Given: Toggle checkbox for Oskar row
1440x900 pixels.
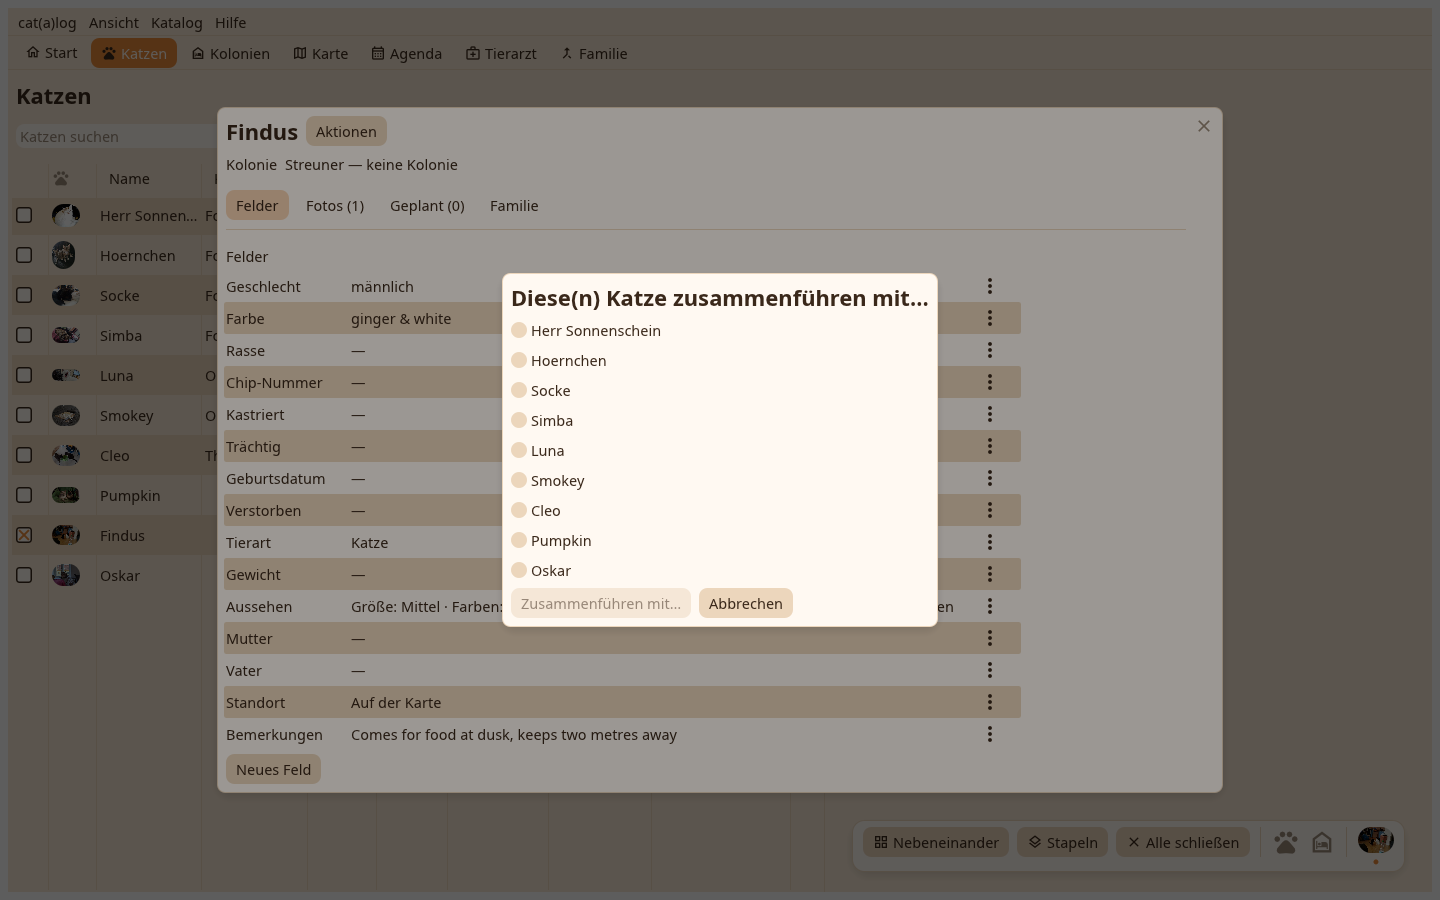Looking at the screenshot, I should click(x=24, y=575).
